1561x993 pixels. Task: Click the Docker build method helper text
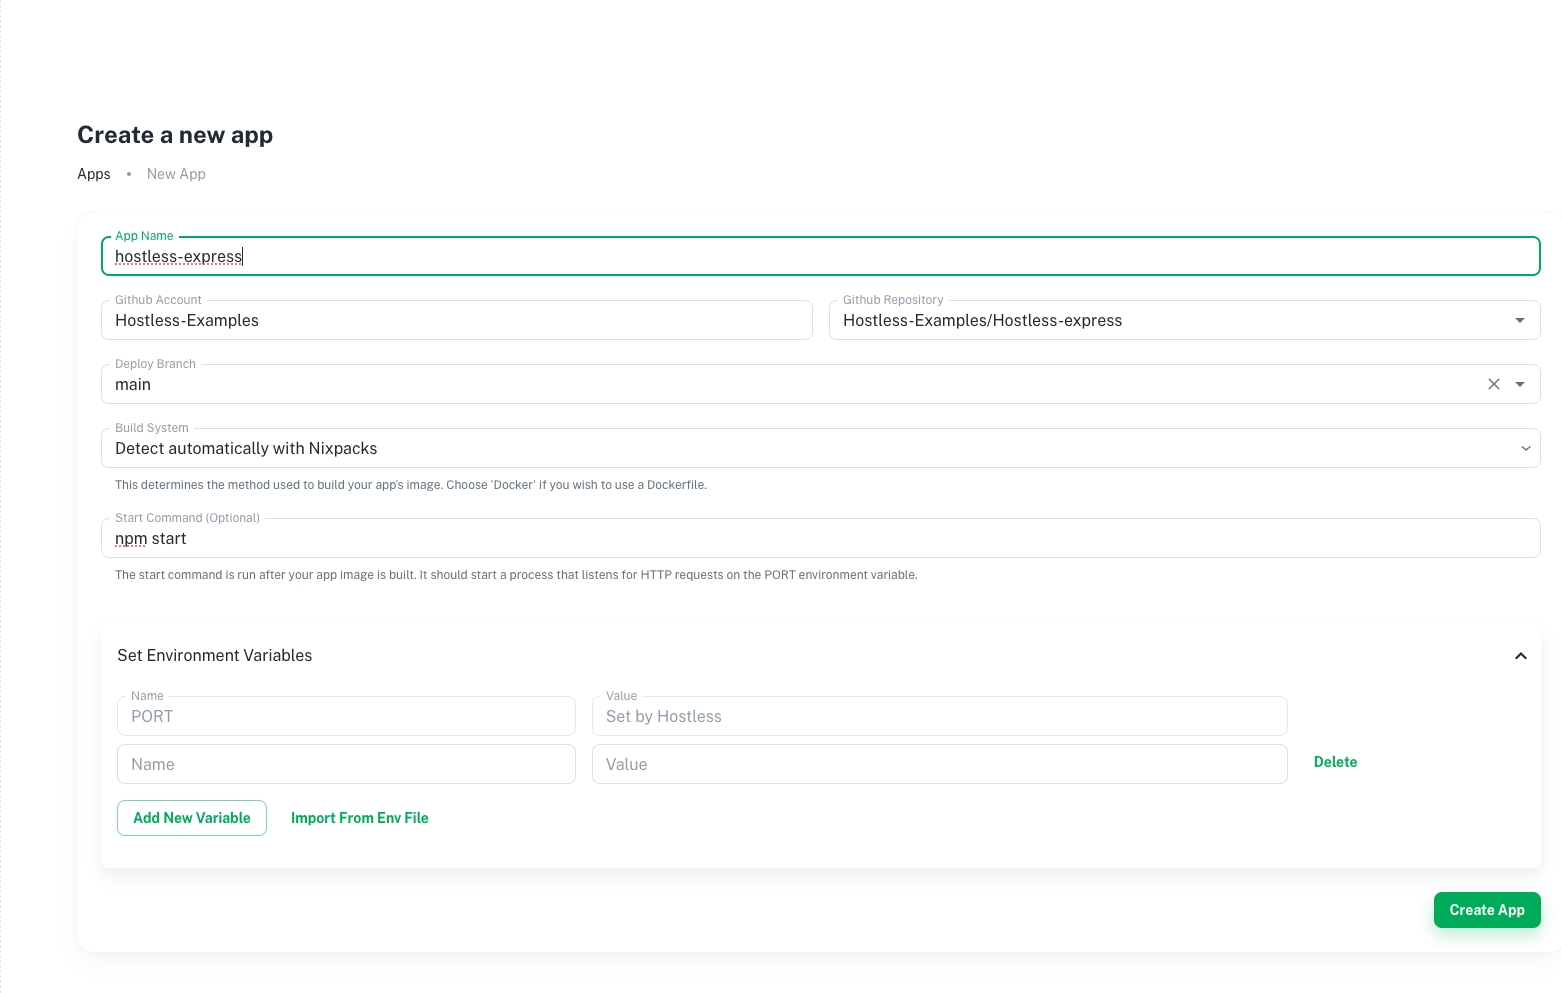pos(411,485)
